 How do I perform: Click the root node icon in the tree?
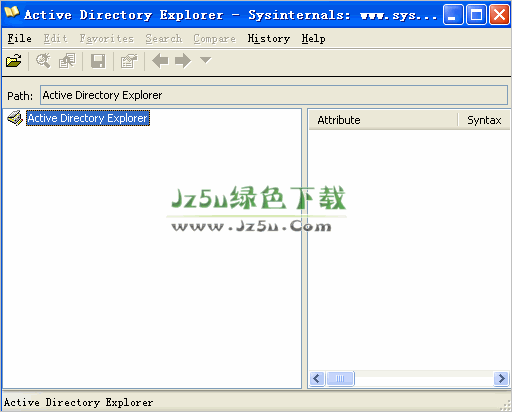[15, 118]
